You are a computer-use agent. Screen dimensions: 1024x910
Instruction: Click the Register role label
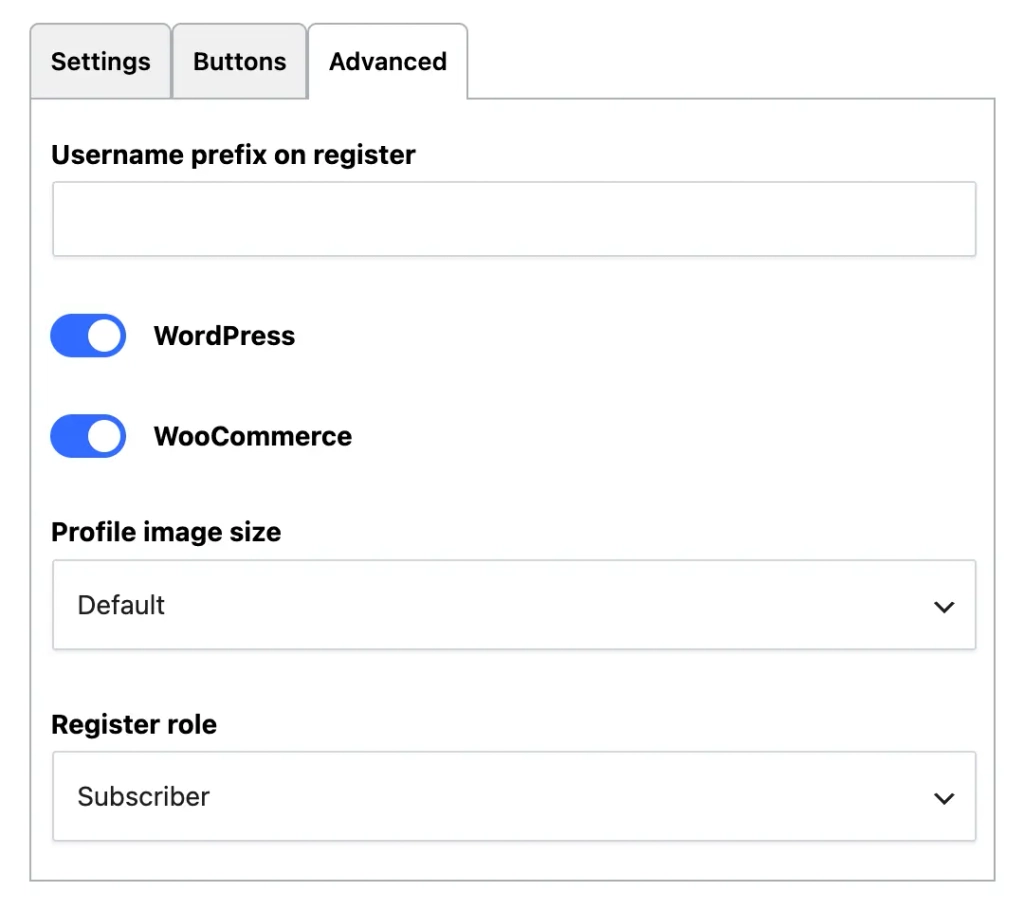pyautogui.click(x=134, y=724)
